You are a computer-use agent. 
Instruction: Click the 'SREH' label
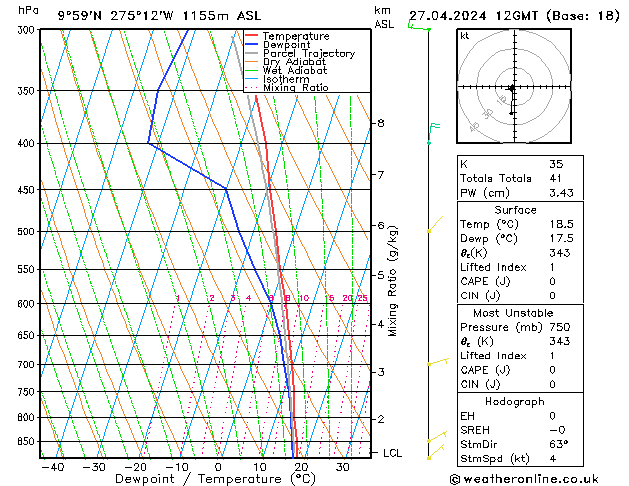(475, 430)
